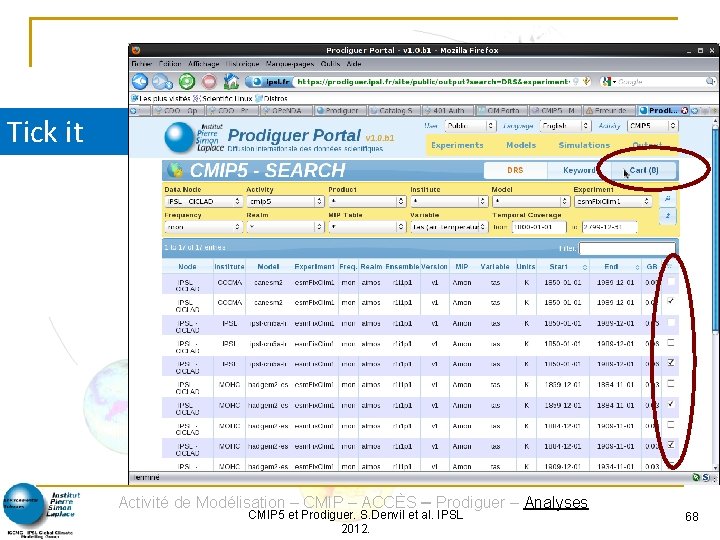Open the Fichier menu
This screenshot has width=720, height=540.
[141, 64]
